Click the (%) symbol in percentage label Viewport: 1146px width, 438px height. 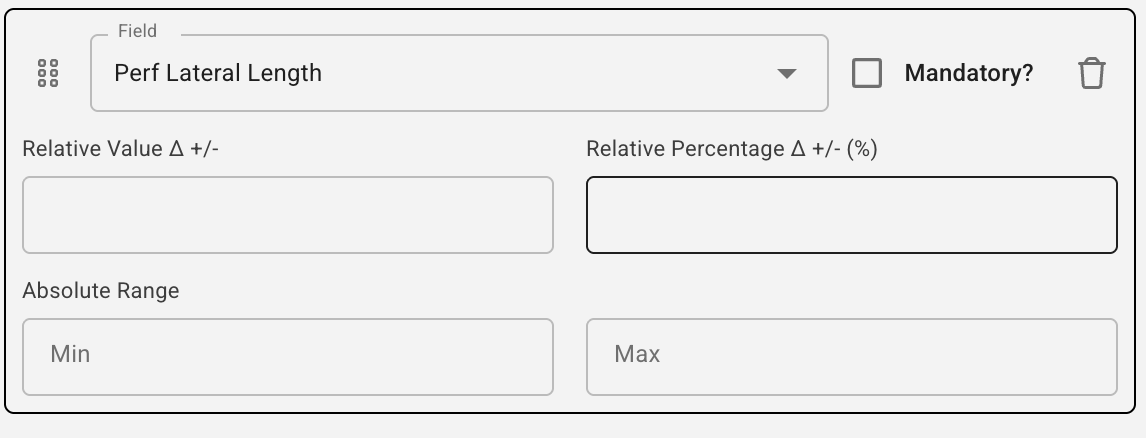coord(861,149)
